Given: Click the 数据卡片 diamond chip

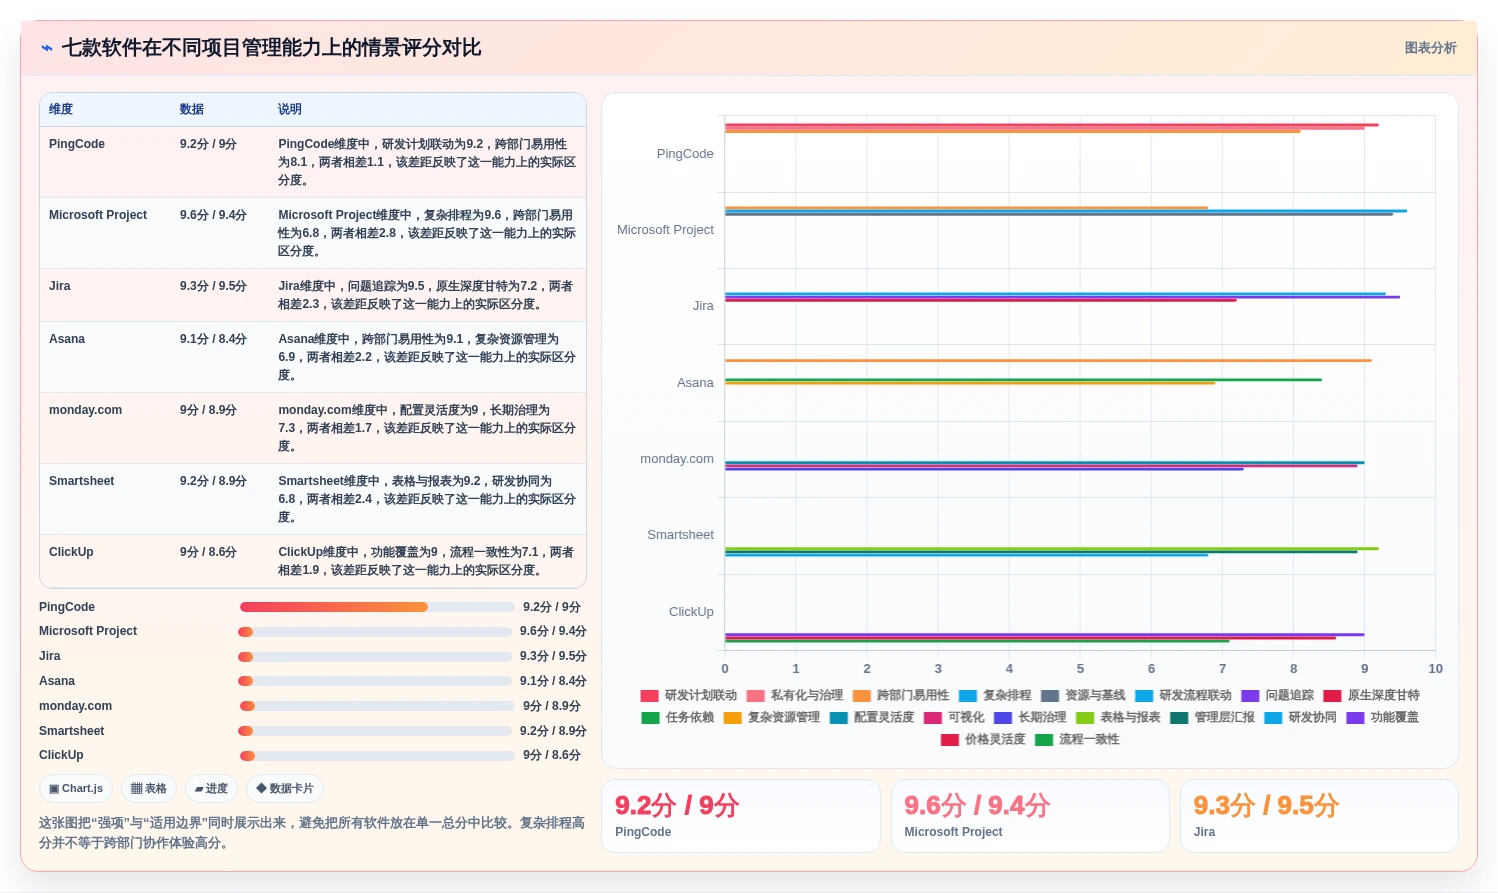Looking at the screenshot, I should (285, 788).
